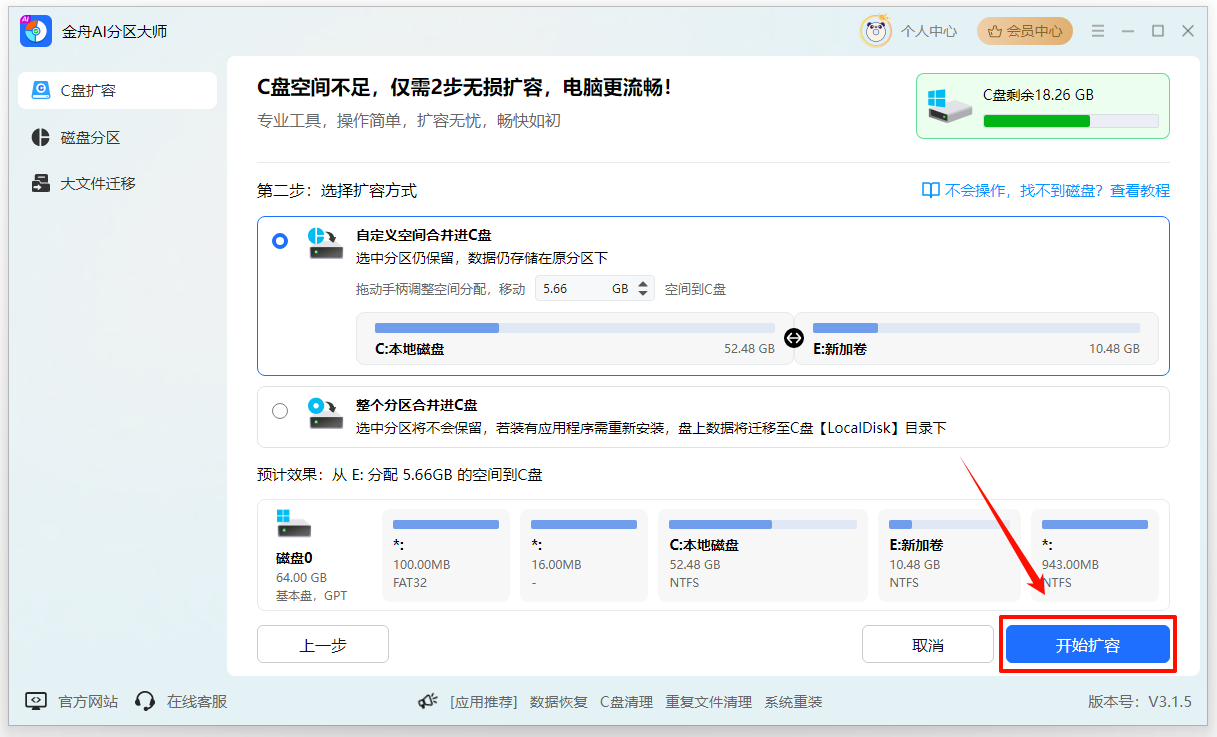Open the hamburger menu at top right
This screenshot has width=1217, height=737.
(1097, 30)
